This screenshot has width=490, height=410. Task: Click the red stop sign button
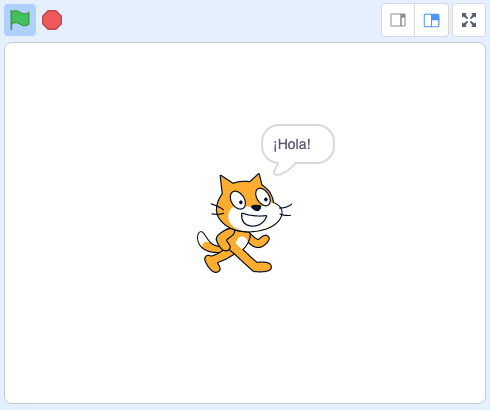coord(52,20)
